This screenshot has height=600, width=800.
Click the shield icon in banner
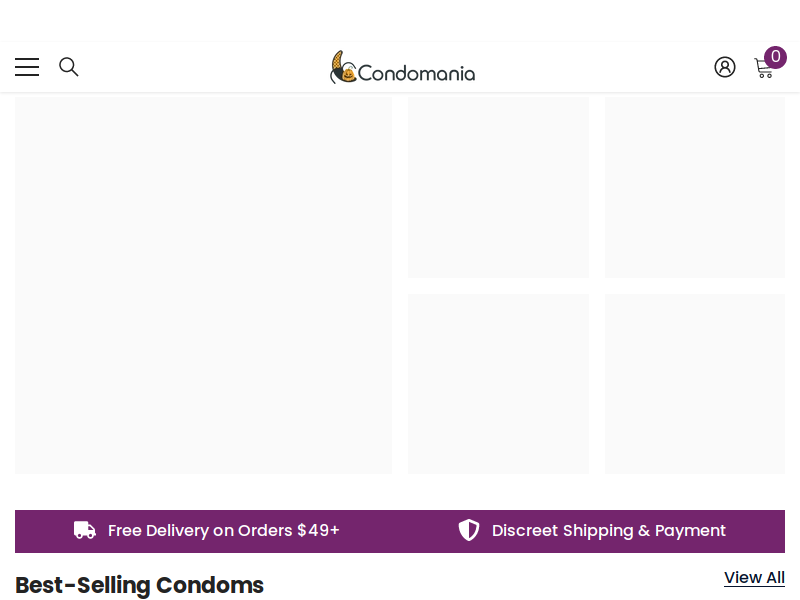pos(468,530)
